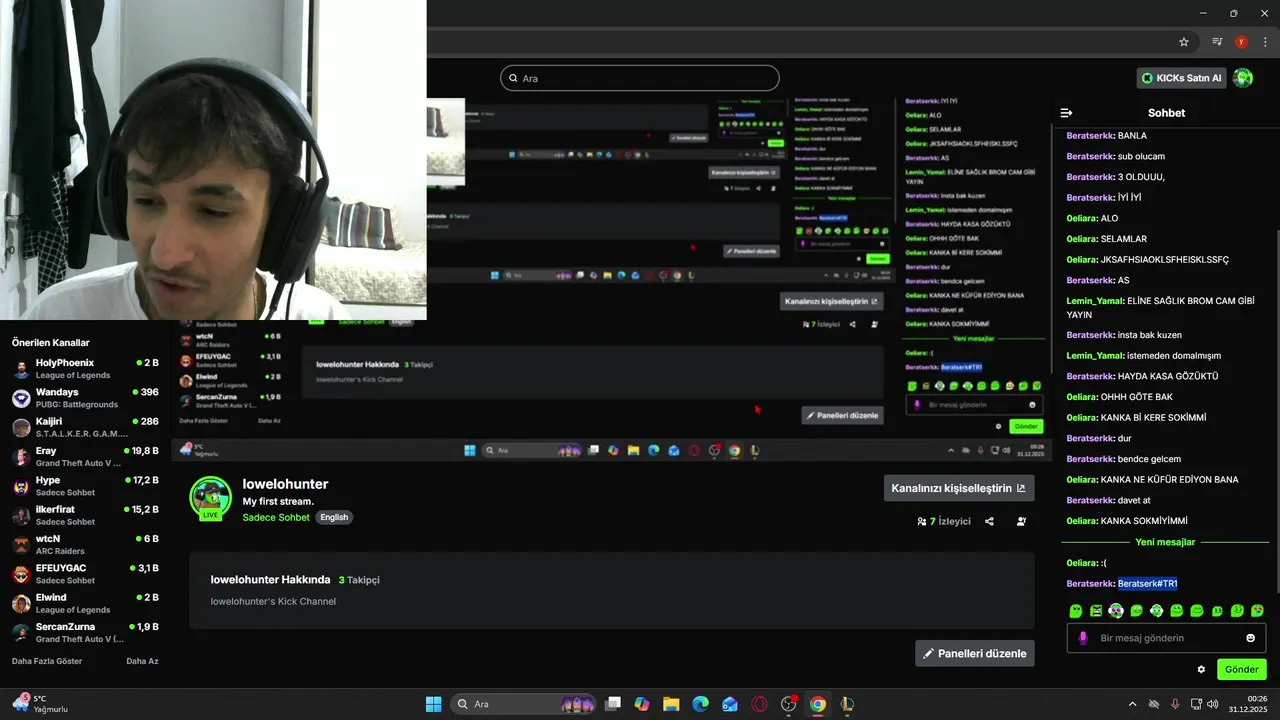Open File Explorer from the taskbar
This screenshot has height=720, width=1280.
[x=671, y=704]
